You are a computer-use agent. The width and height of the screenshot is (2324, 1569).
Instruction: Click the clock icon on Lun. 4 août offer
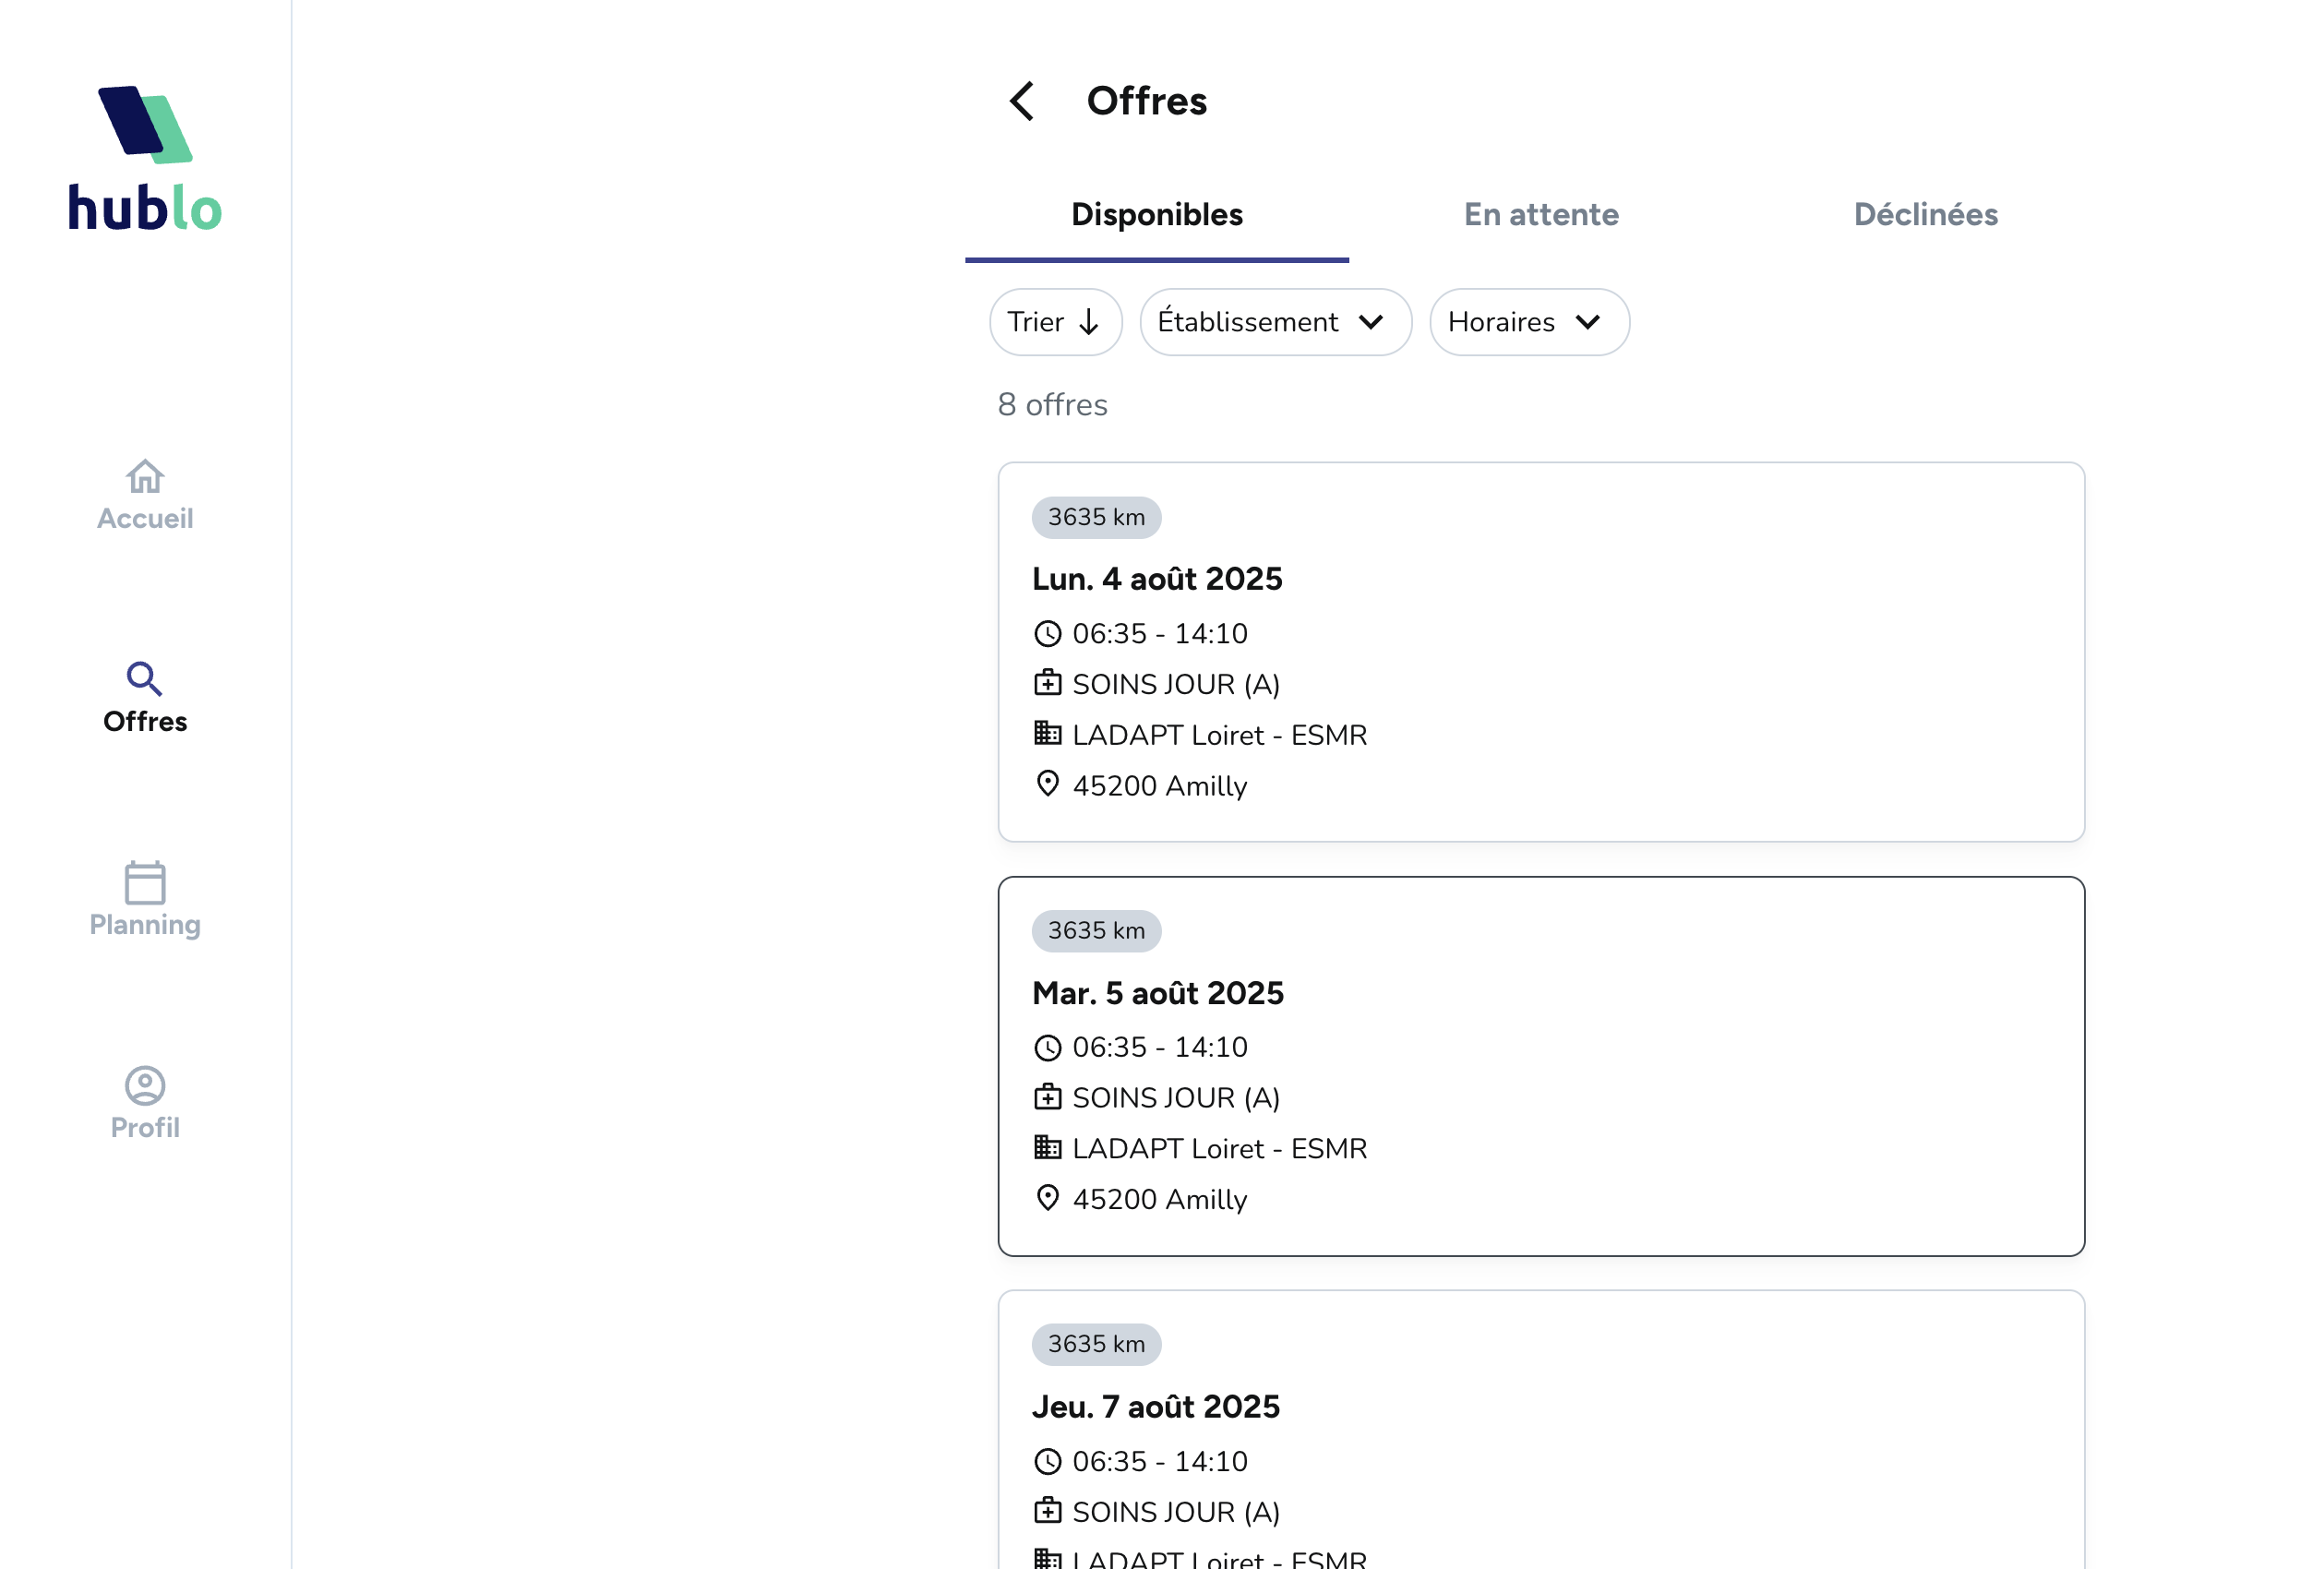click(1047, 634)
